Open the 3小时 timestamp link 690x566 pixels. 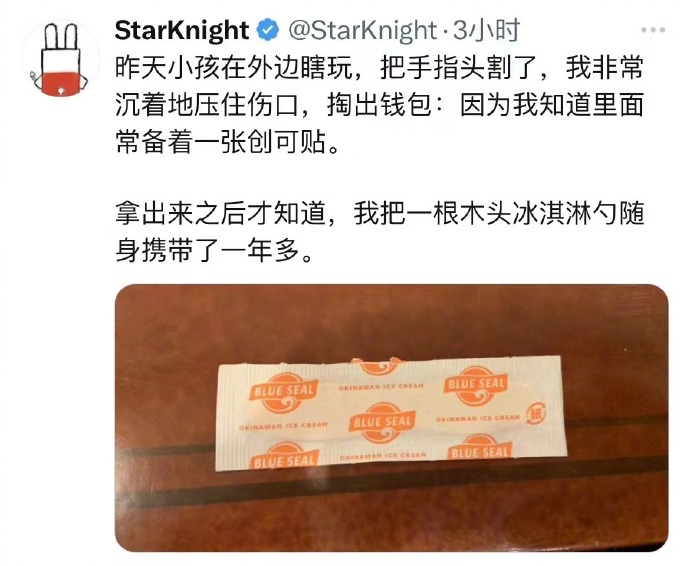pyautogui.click(x=486, y=30)
